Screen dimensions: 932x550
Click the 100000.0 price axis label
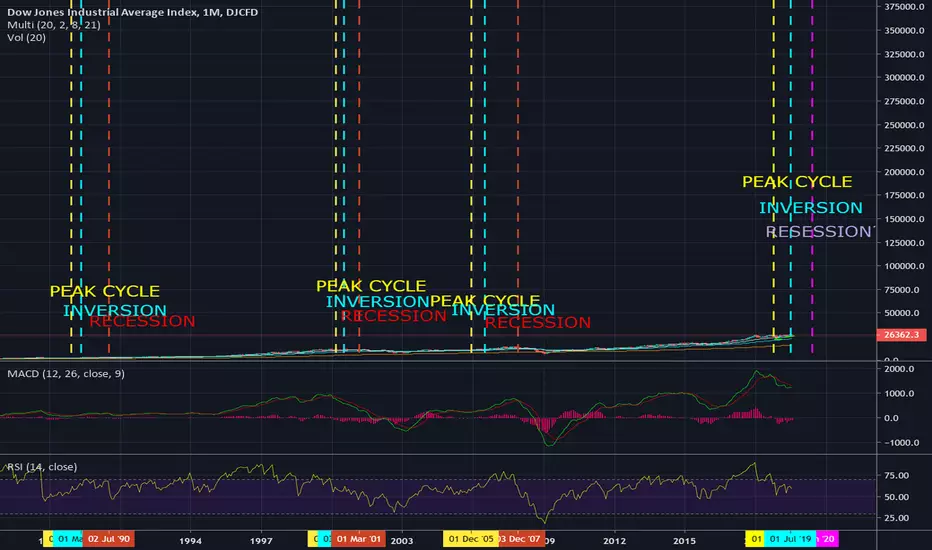pos(904,266)
